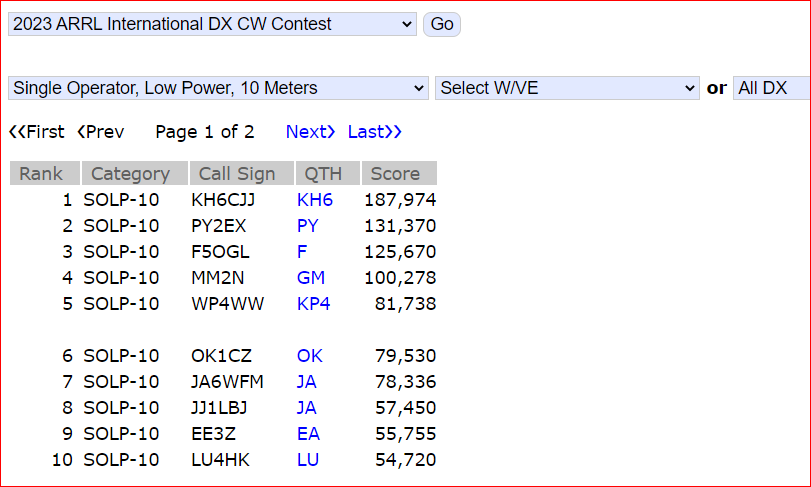Click the score 78,336
The height and width of the screenshot is (487, 811).
click(x=406, y=382)
